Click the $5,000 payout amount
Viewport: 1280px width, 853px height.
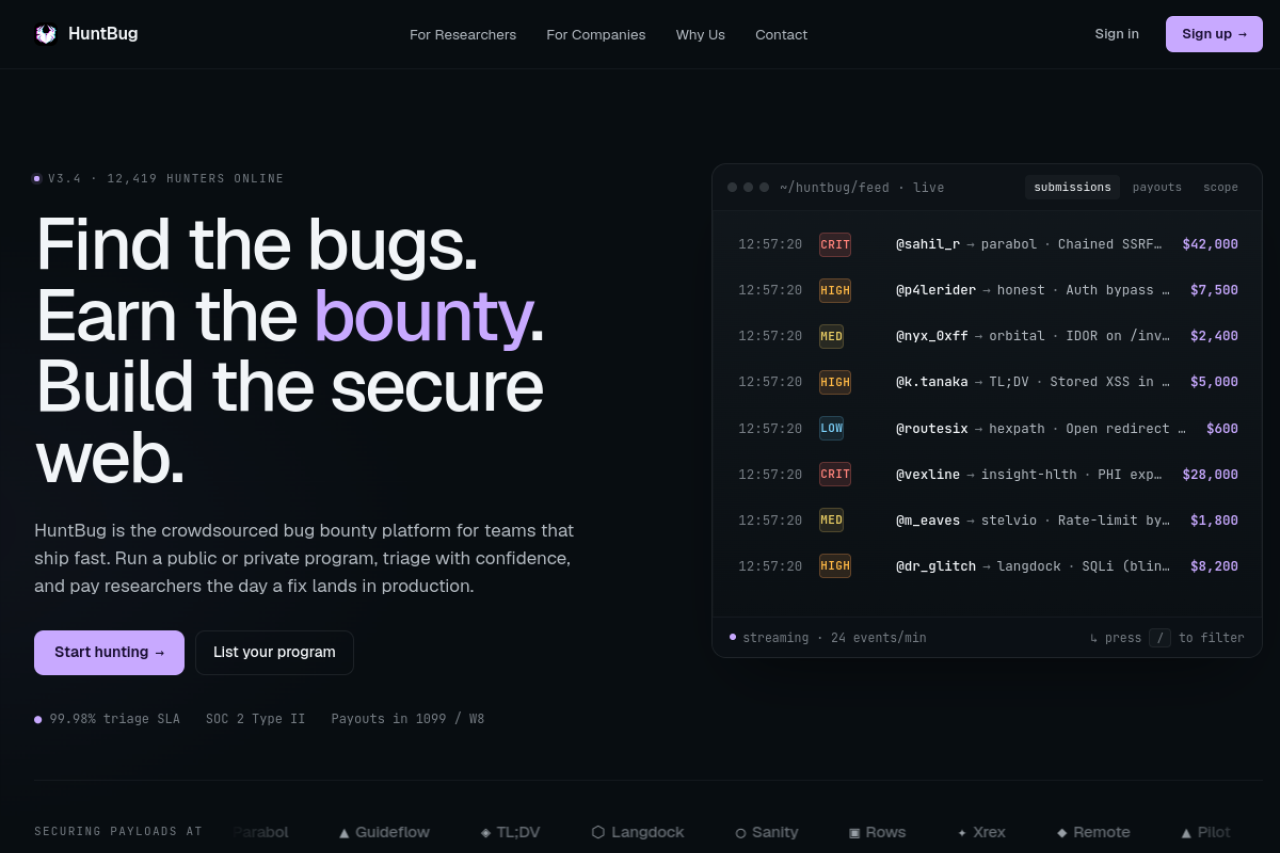[x=1214, y=382]
